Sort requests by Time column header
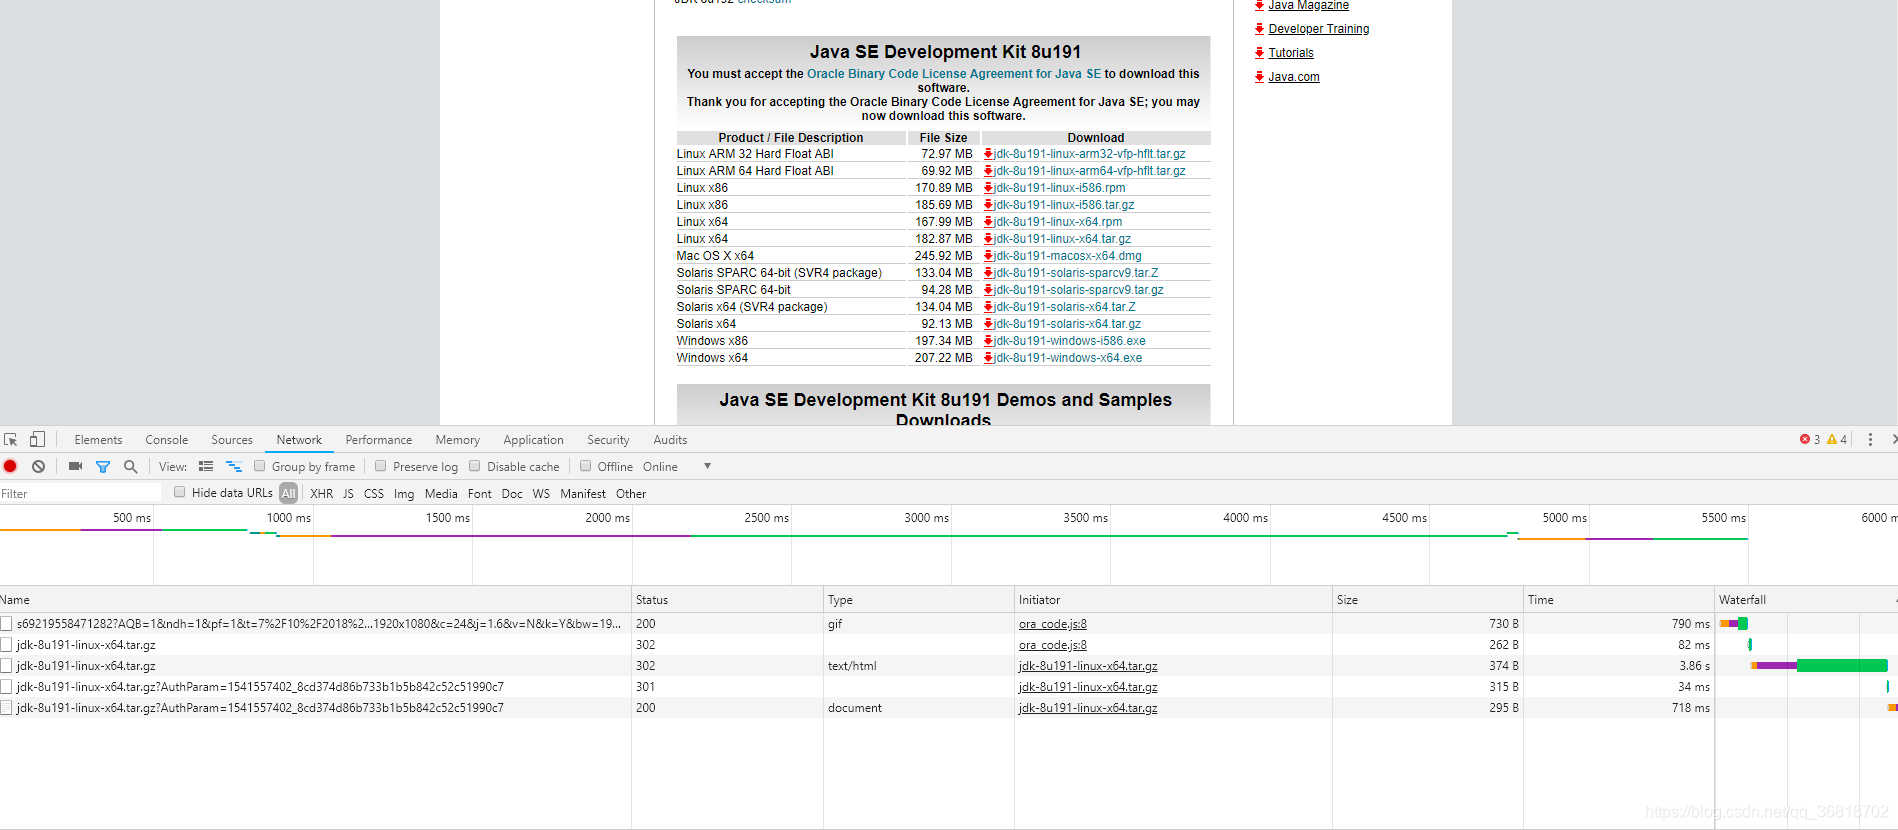The height and width of the screenshot is (830, 1898). [1619, 600]
